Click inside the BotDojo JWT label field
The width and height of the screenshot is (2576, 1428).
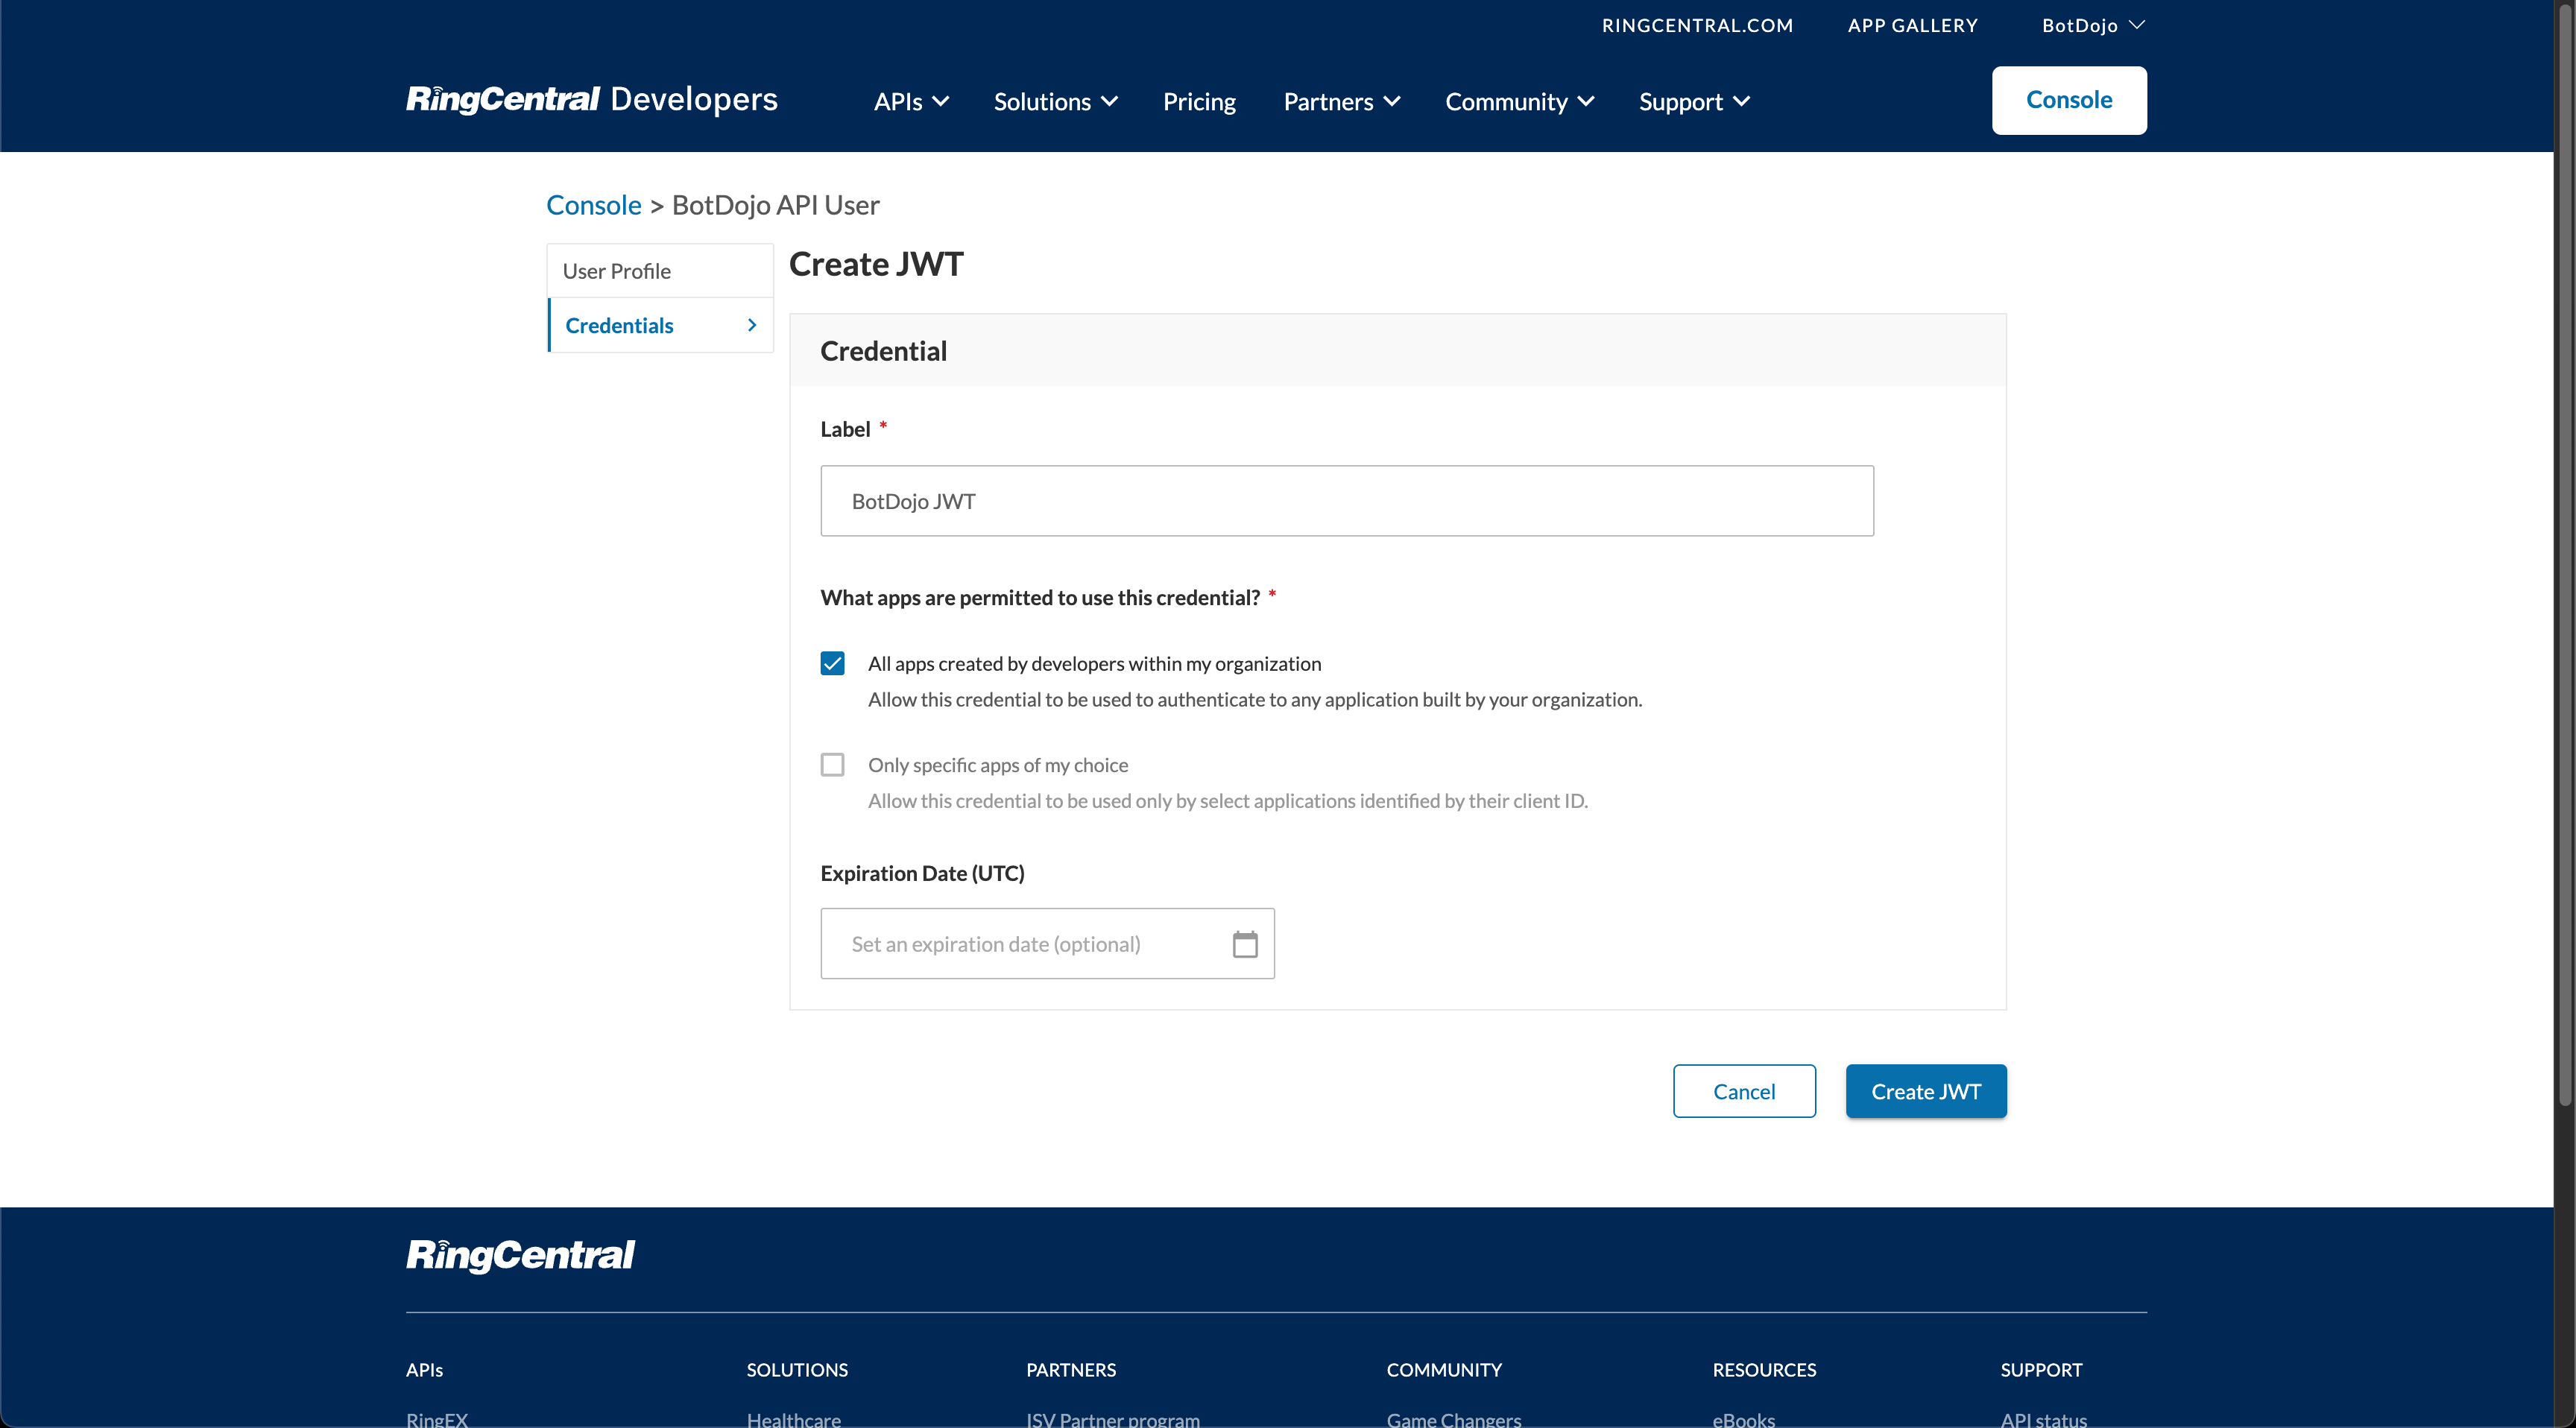pyautogui.click(x=1346, y=500)
